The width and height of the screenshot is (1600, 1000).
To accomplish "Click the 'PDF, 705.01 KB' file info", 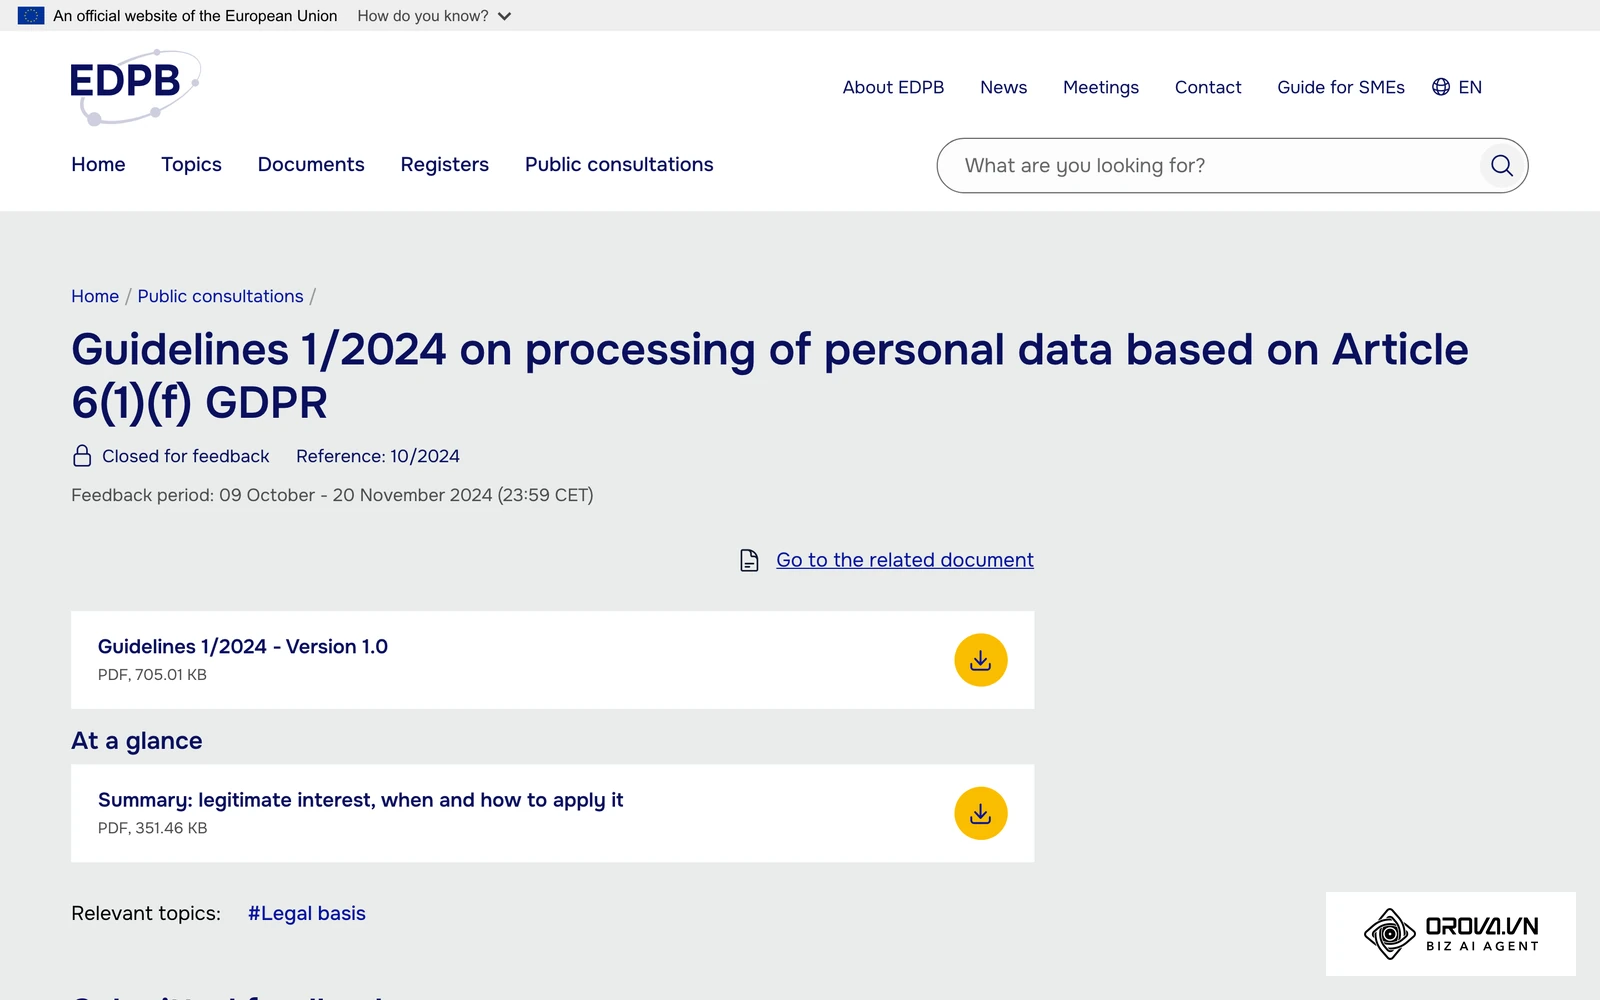I will (152, 675).
